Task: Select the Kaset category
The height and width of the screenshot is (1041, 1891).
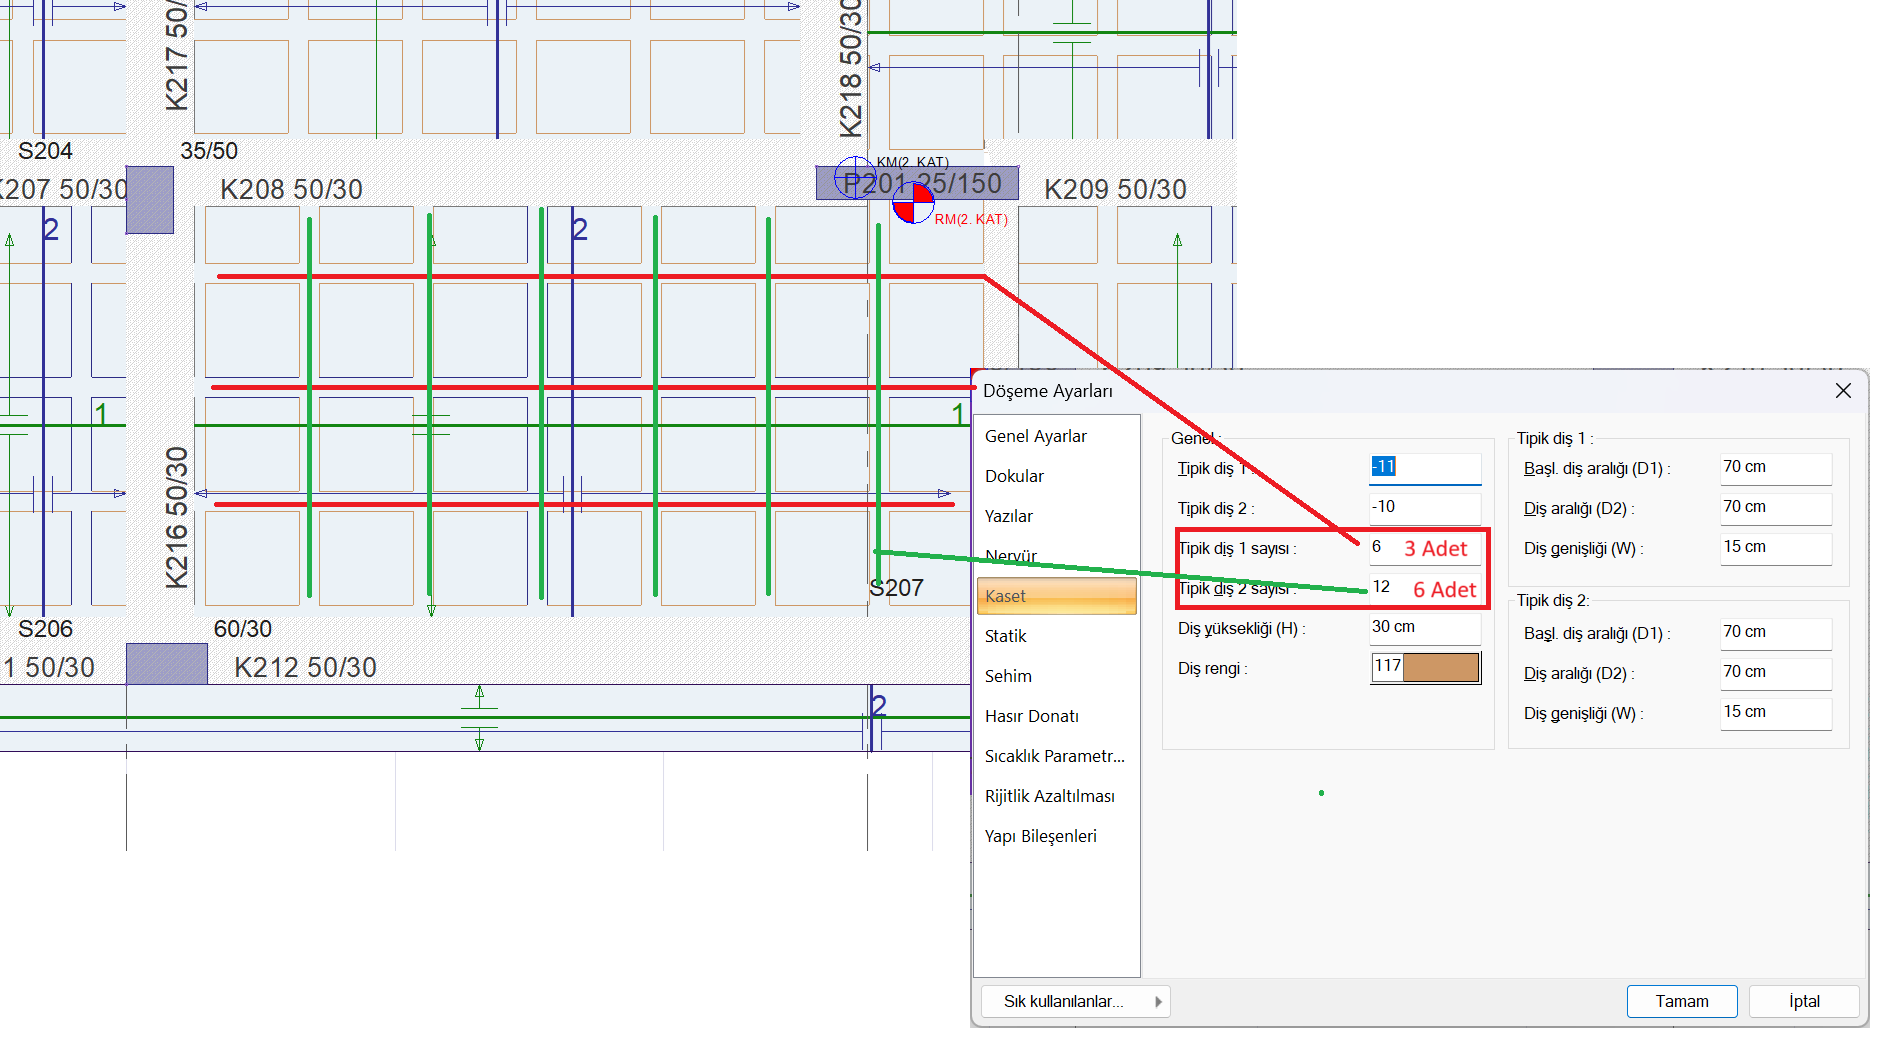Action: 1056,596
